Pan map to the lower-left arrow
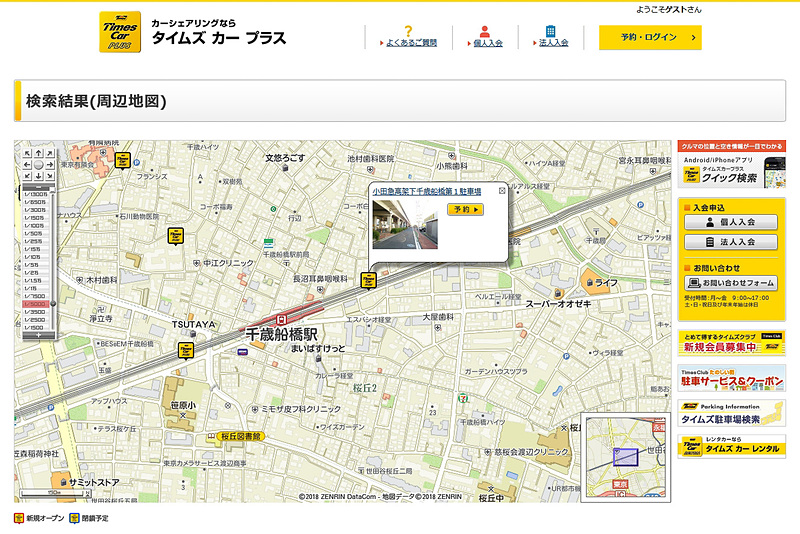 pyautogui.click(x=28, y=176)
